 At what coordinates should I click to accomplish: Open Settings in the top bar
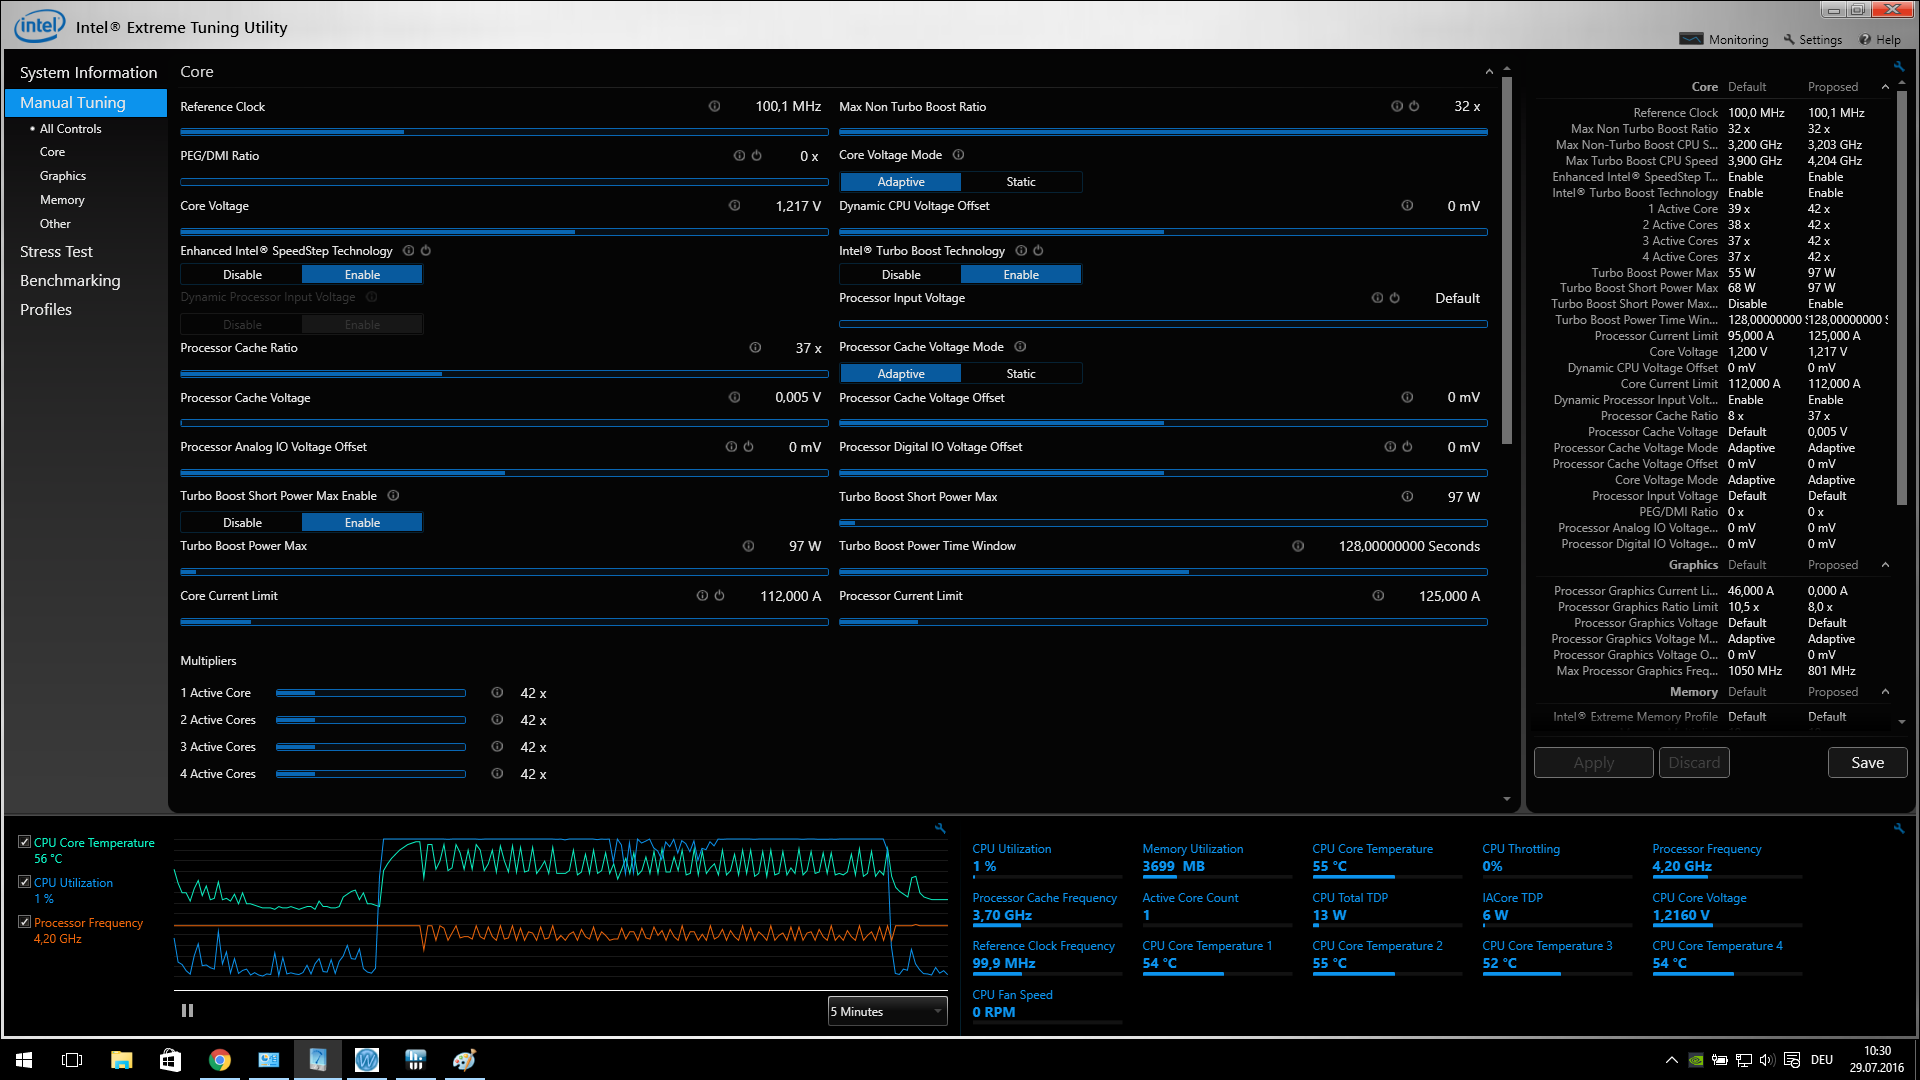(1812, 40)
